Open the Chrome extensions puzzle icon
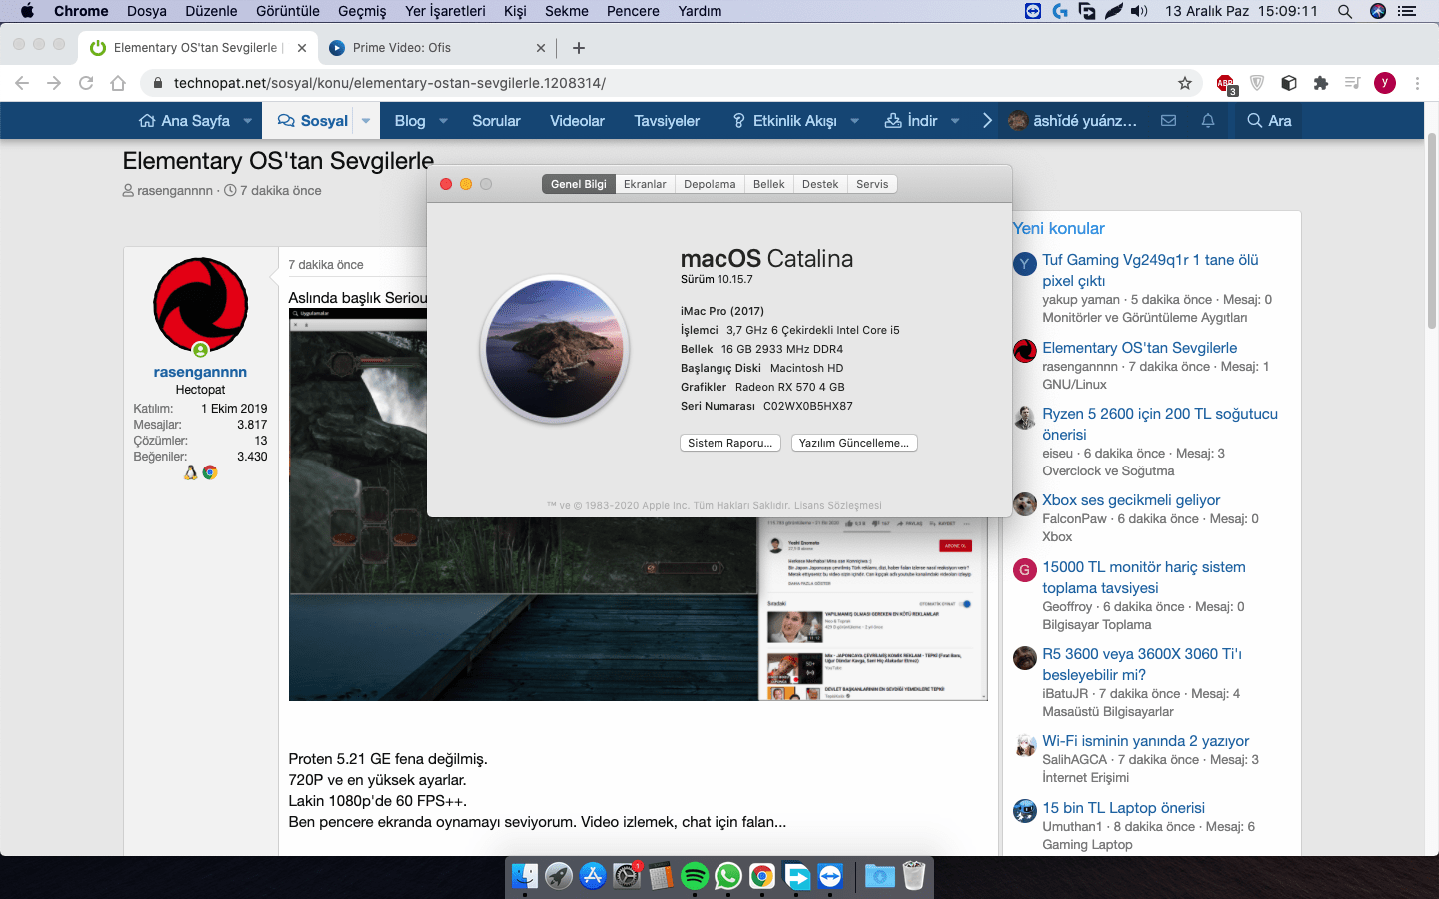The image size is (1439, 899). tap(1321, 83)
